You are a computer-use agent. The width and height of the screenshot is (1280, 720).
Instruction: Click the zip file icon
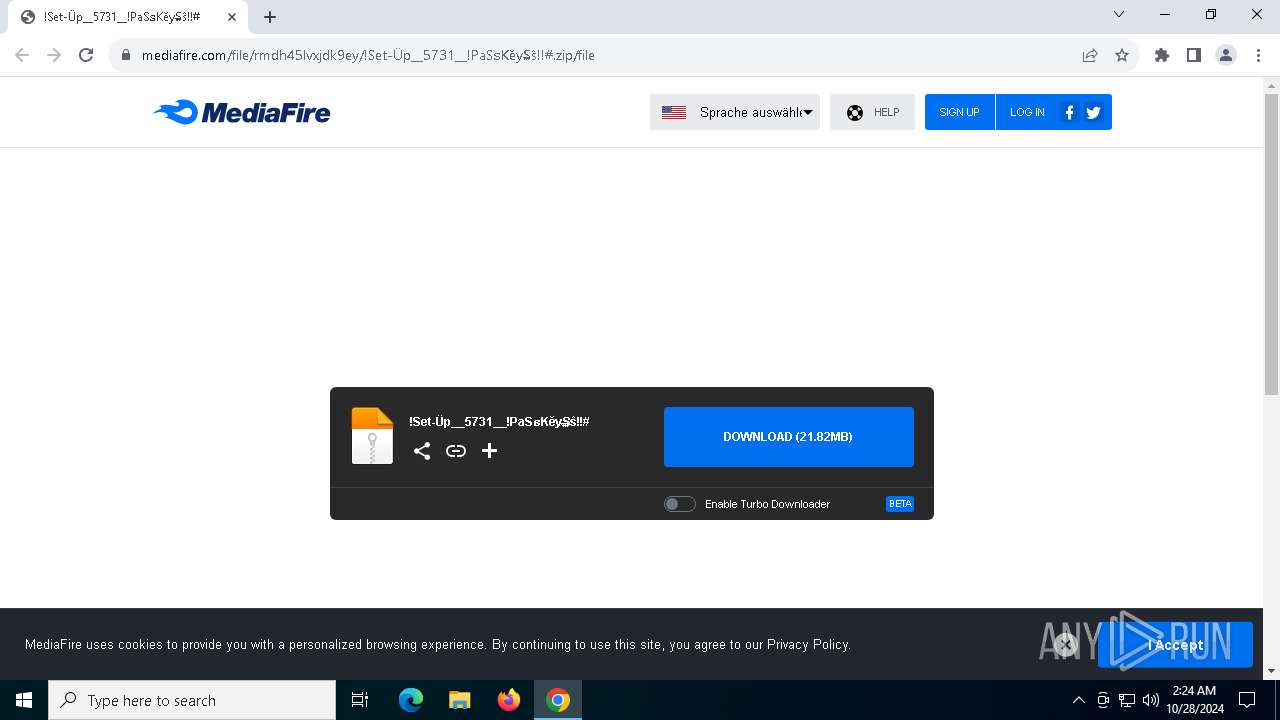[x=372, y=436]
